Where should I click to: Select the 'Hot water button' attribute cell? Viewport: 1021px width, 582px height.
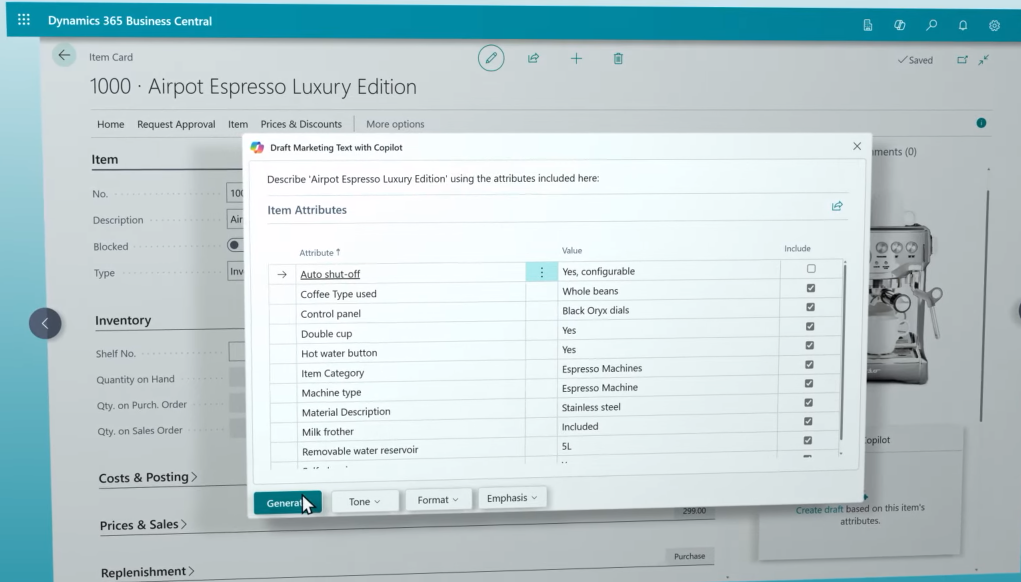point(412,353)
